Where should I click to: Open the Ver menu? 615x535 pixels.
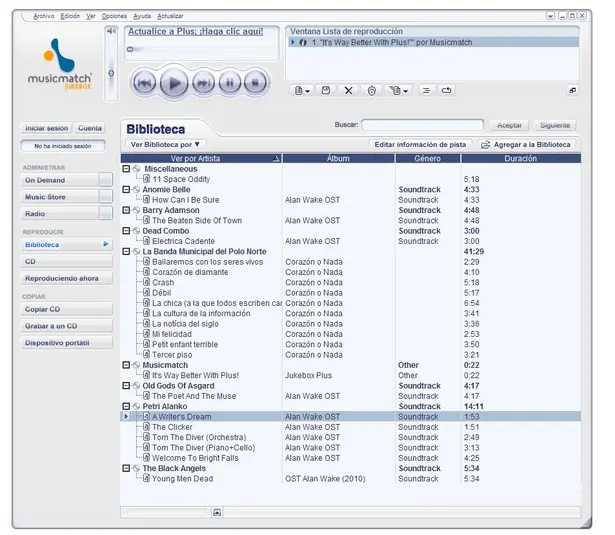[91, 16]
